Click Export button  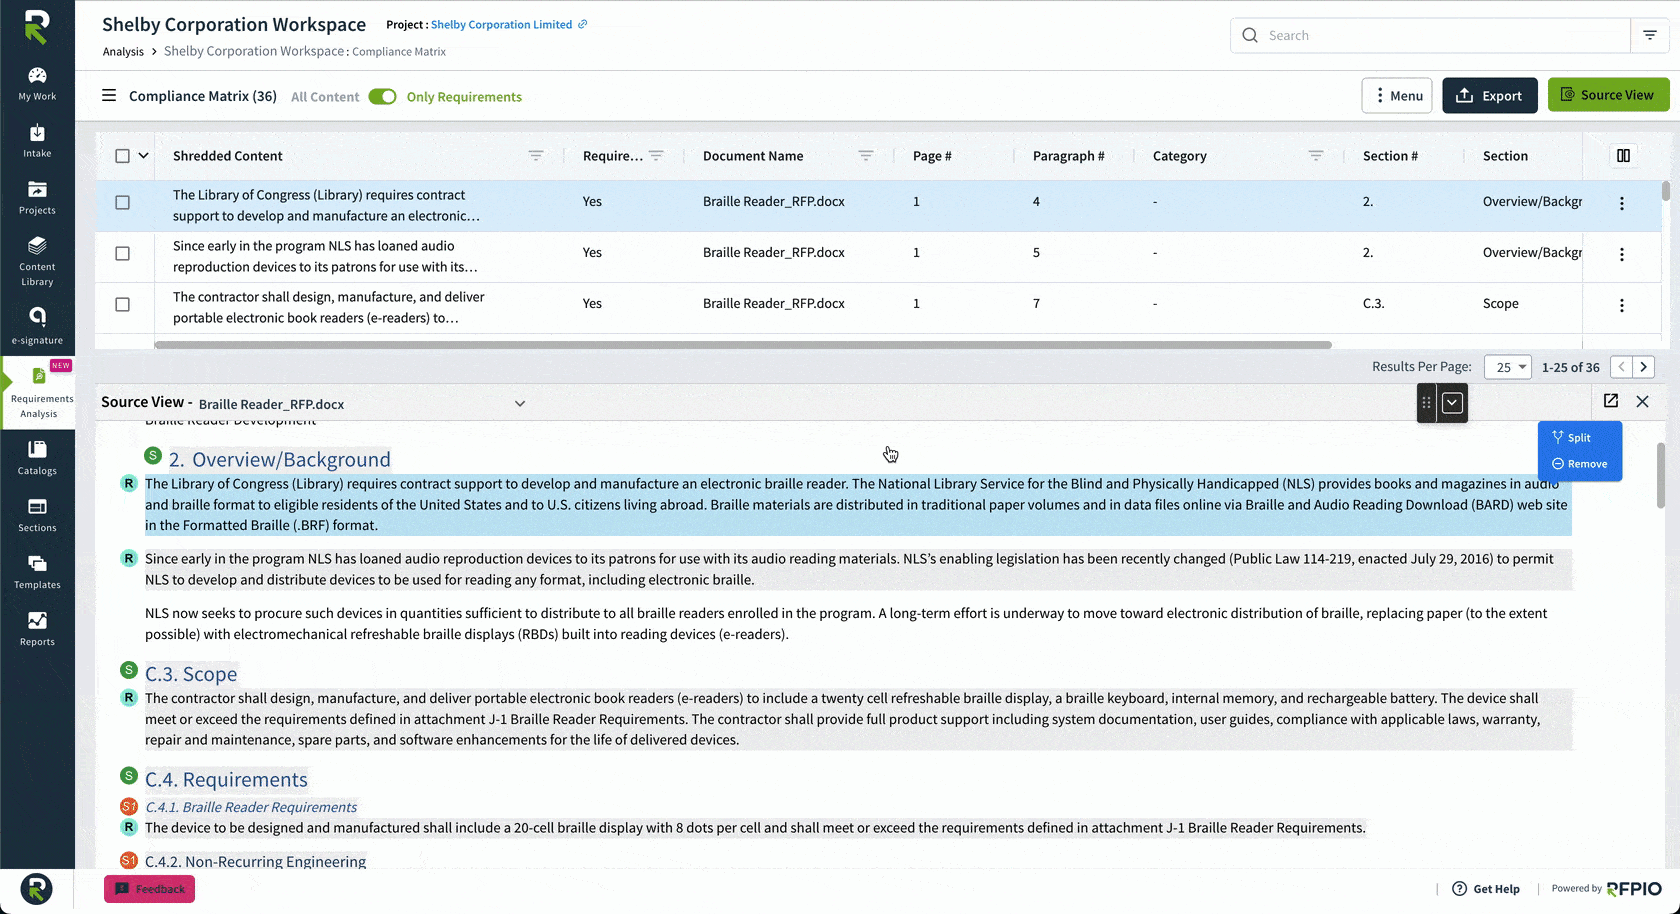1489,95
